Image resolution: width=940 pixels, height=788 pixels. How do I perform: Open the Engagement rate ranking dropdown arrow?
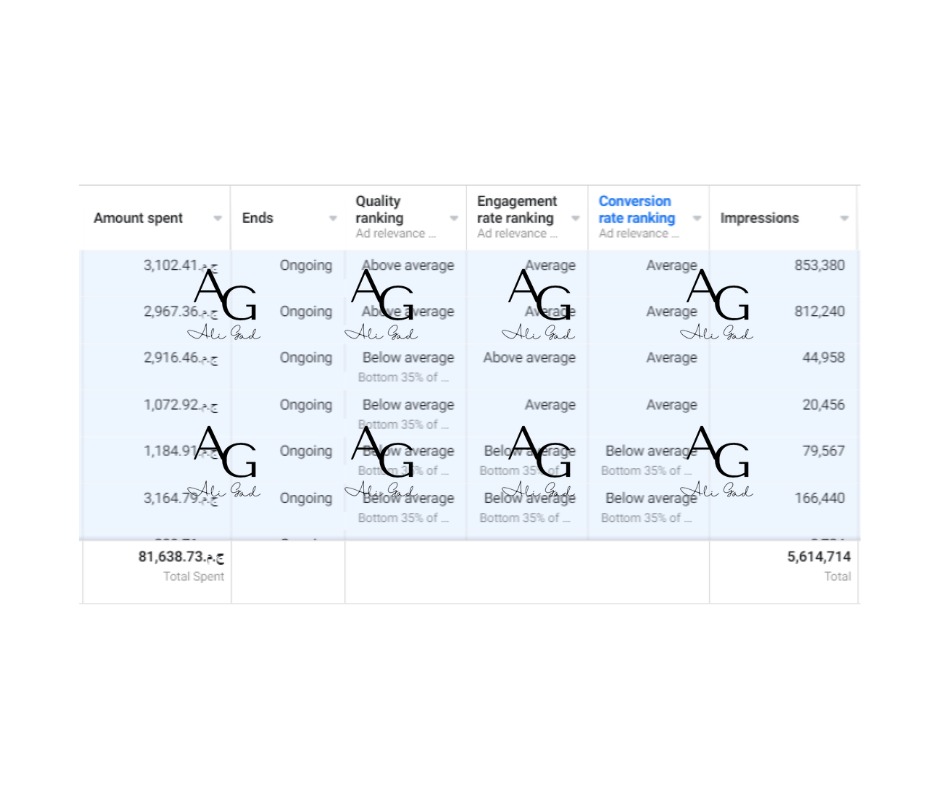[x=576, y=218]
